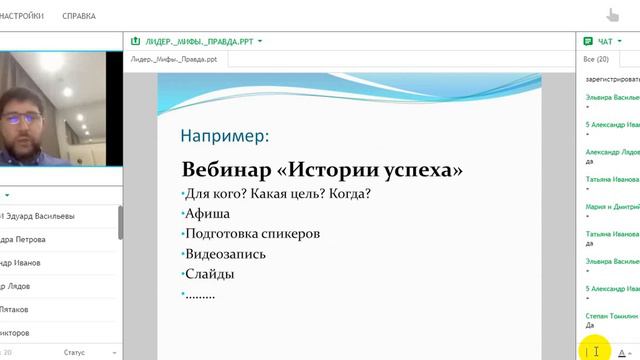Viewport: 640px width, 360px height.
Task: Open the text formatting A dropdown in chat
Action: (x=624, y=353)
